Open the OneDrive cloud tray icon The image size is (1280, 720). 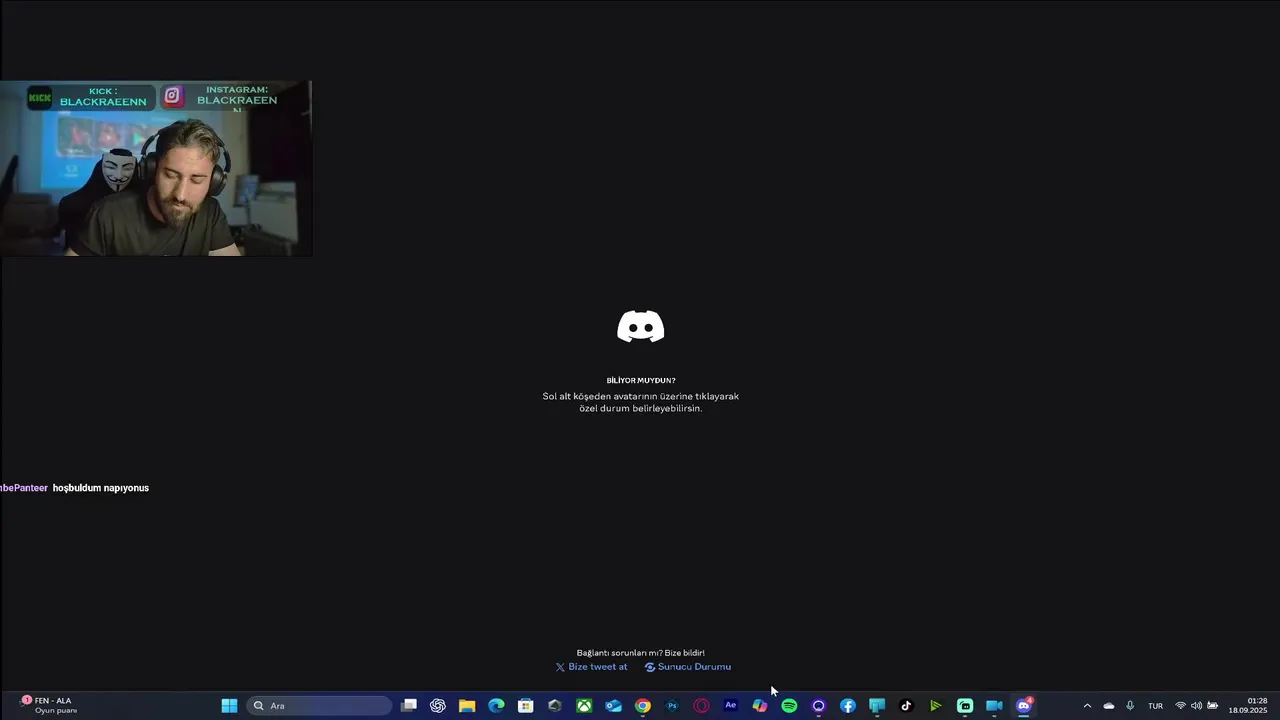coord(1109,706)
